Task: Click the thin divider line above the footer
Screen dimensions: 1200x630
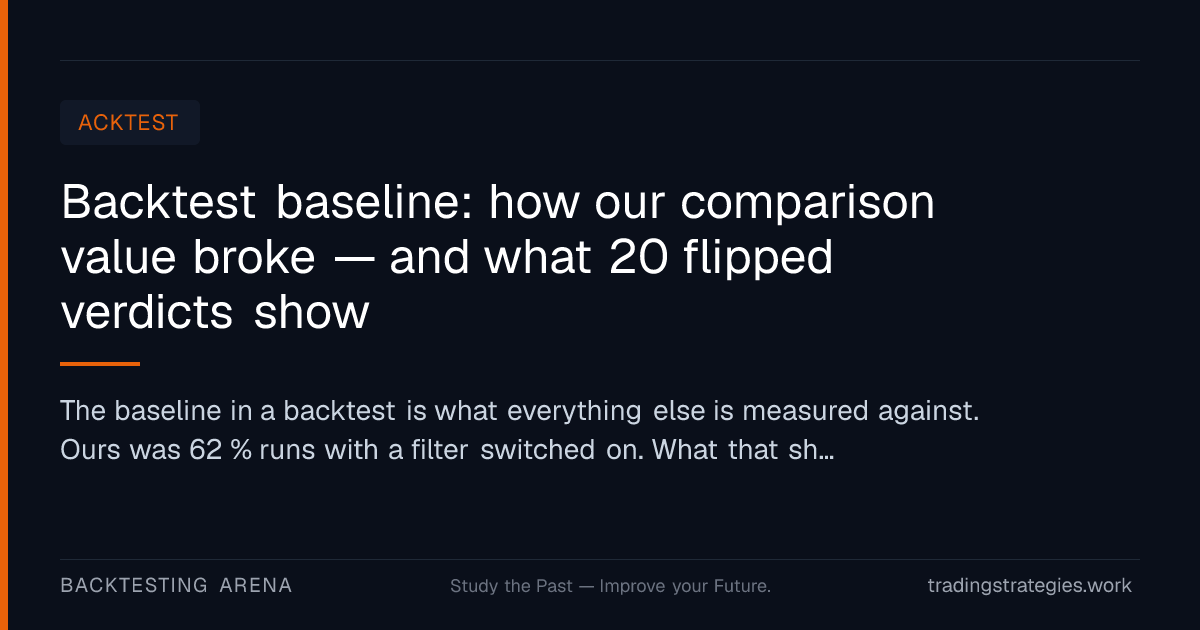Action: [x=600, y=559]
